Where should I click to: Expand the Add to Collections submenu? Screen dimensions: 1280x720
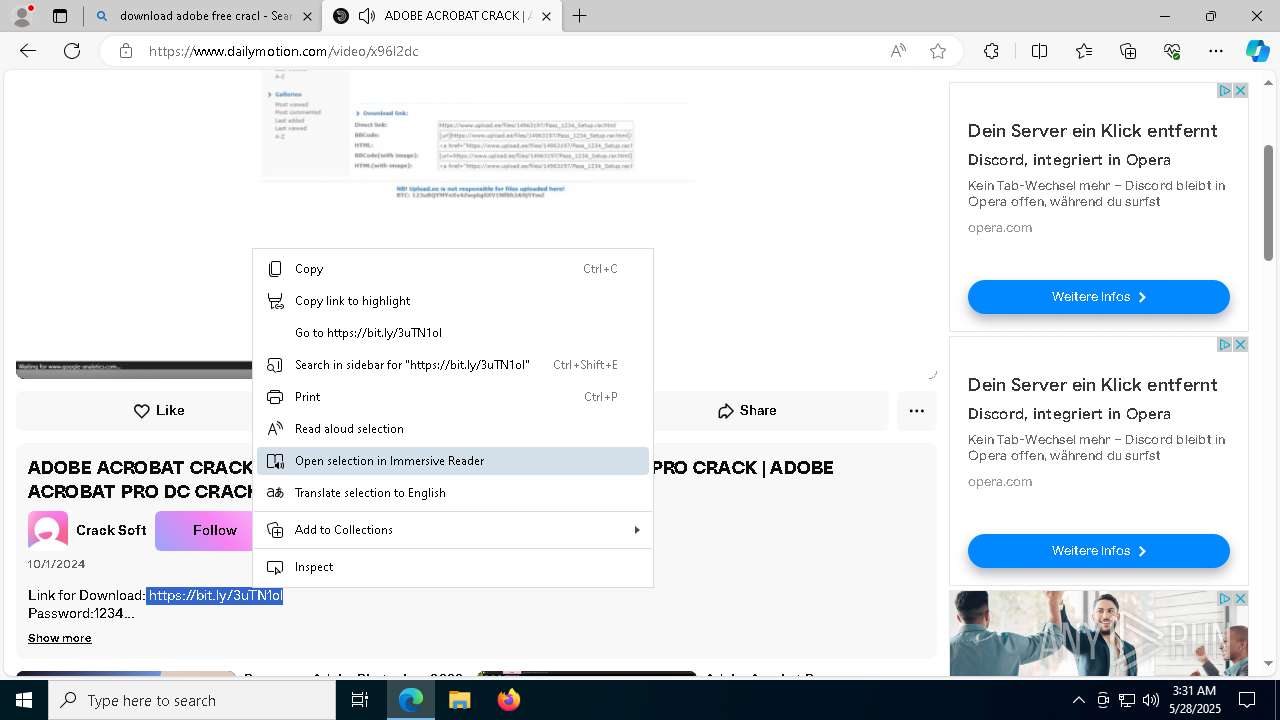pos(453,530)
